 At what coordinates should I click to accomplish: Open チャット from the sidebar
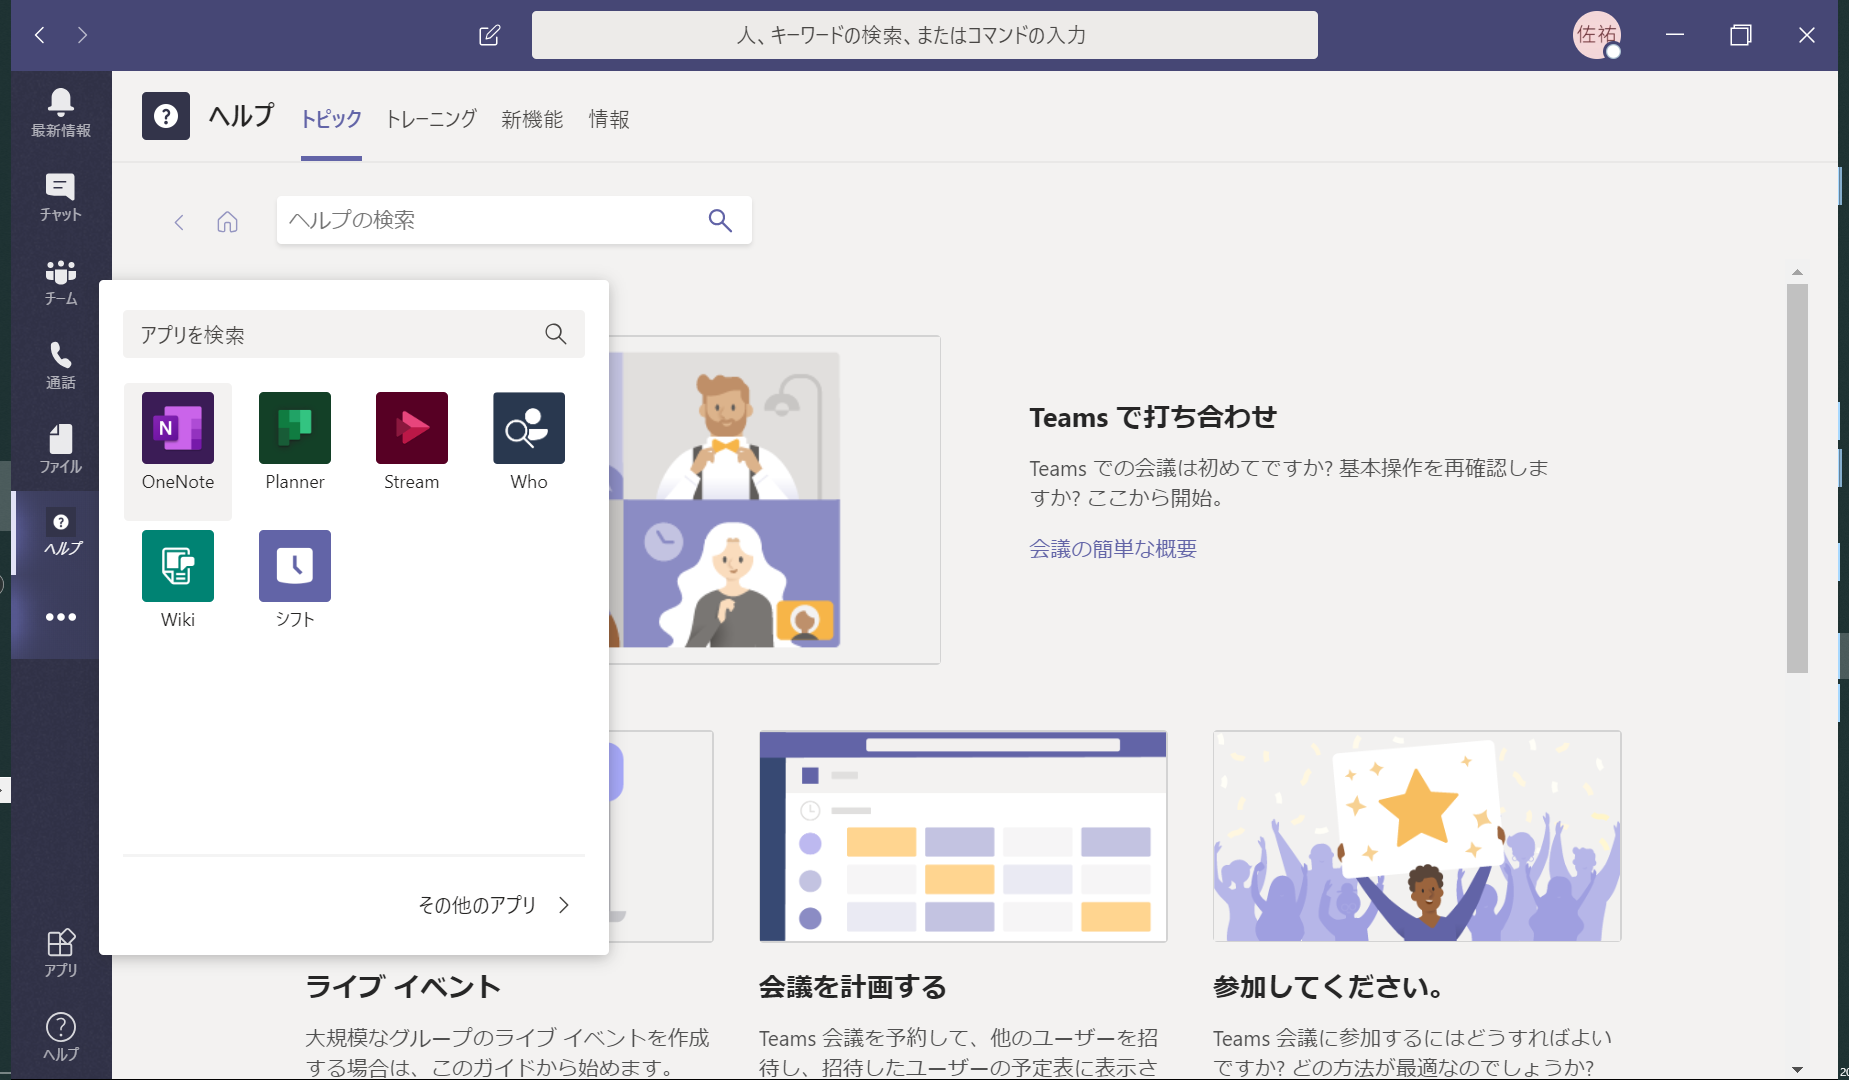(59, 196)
